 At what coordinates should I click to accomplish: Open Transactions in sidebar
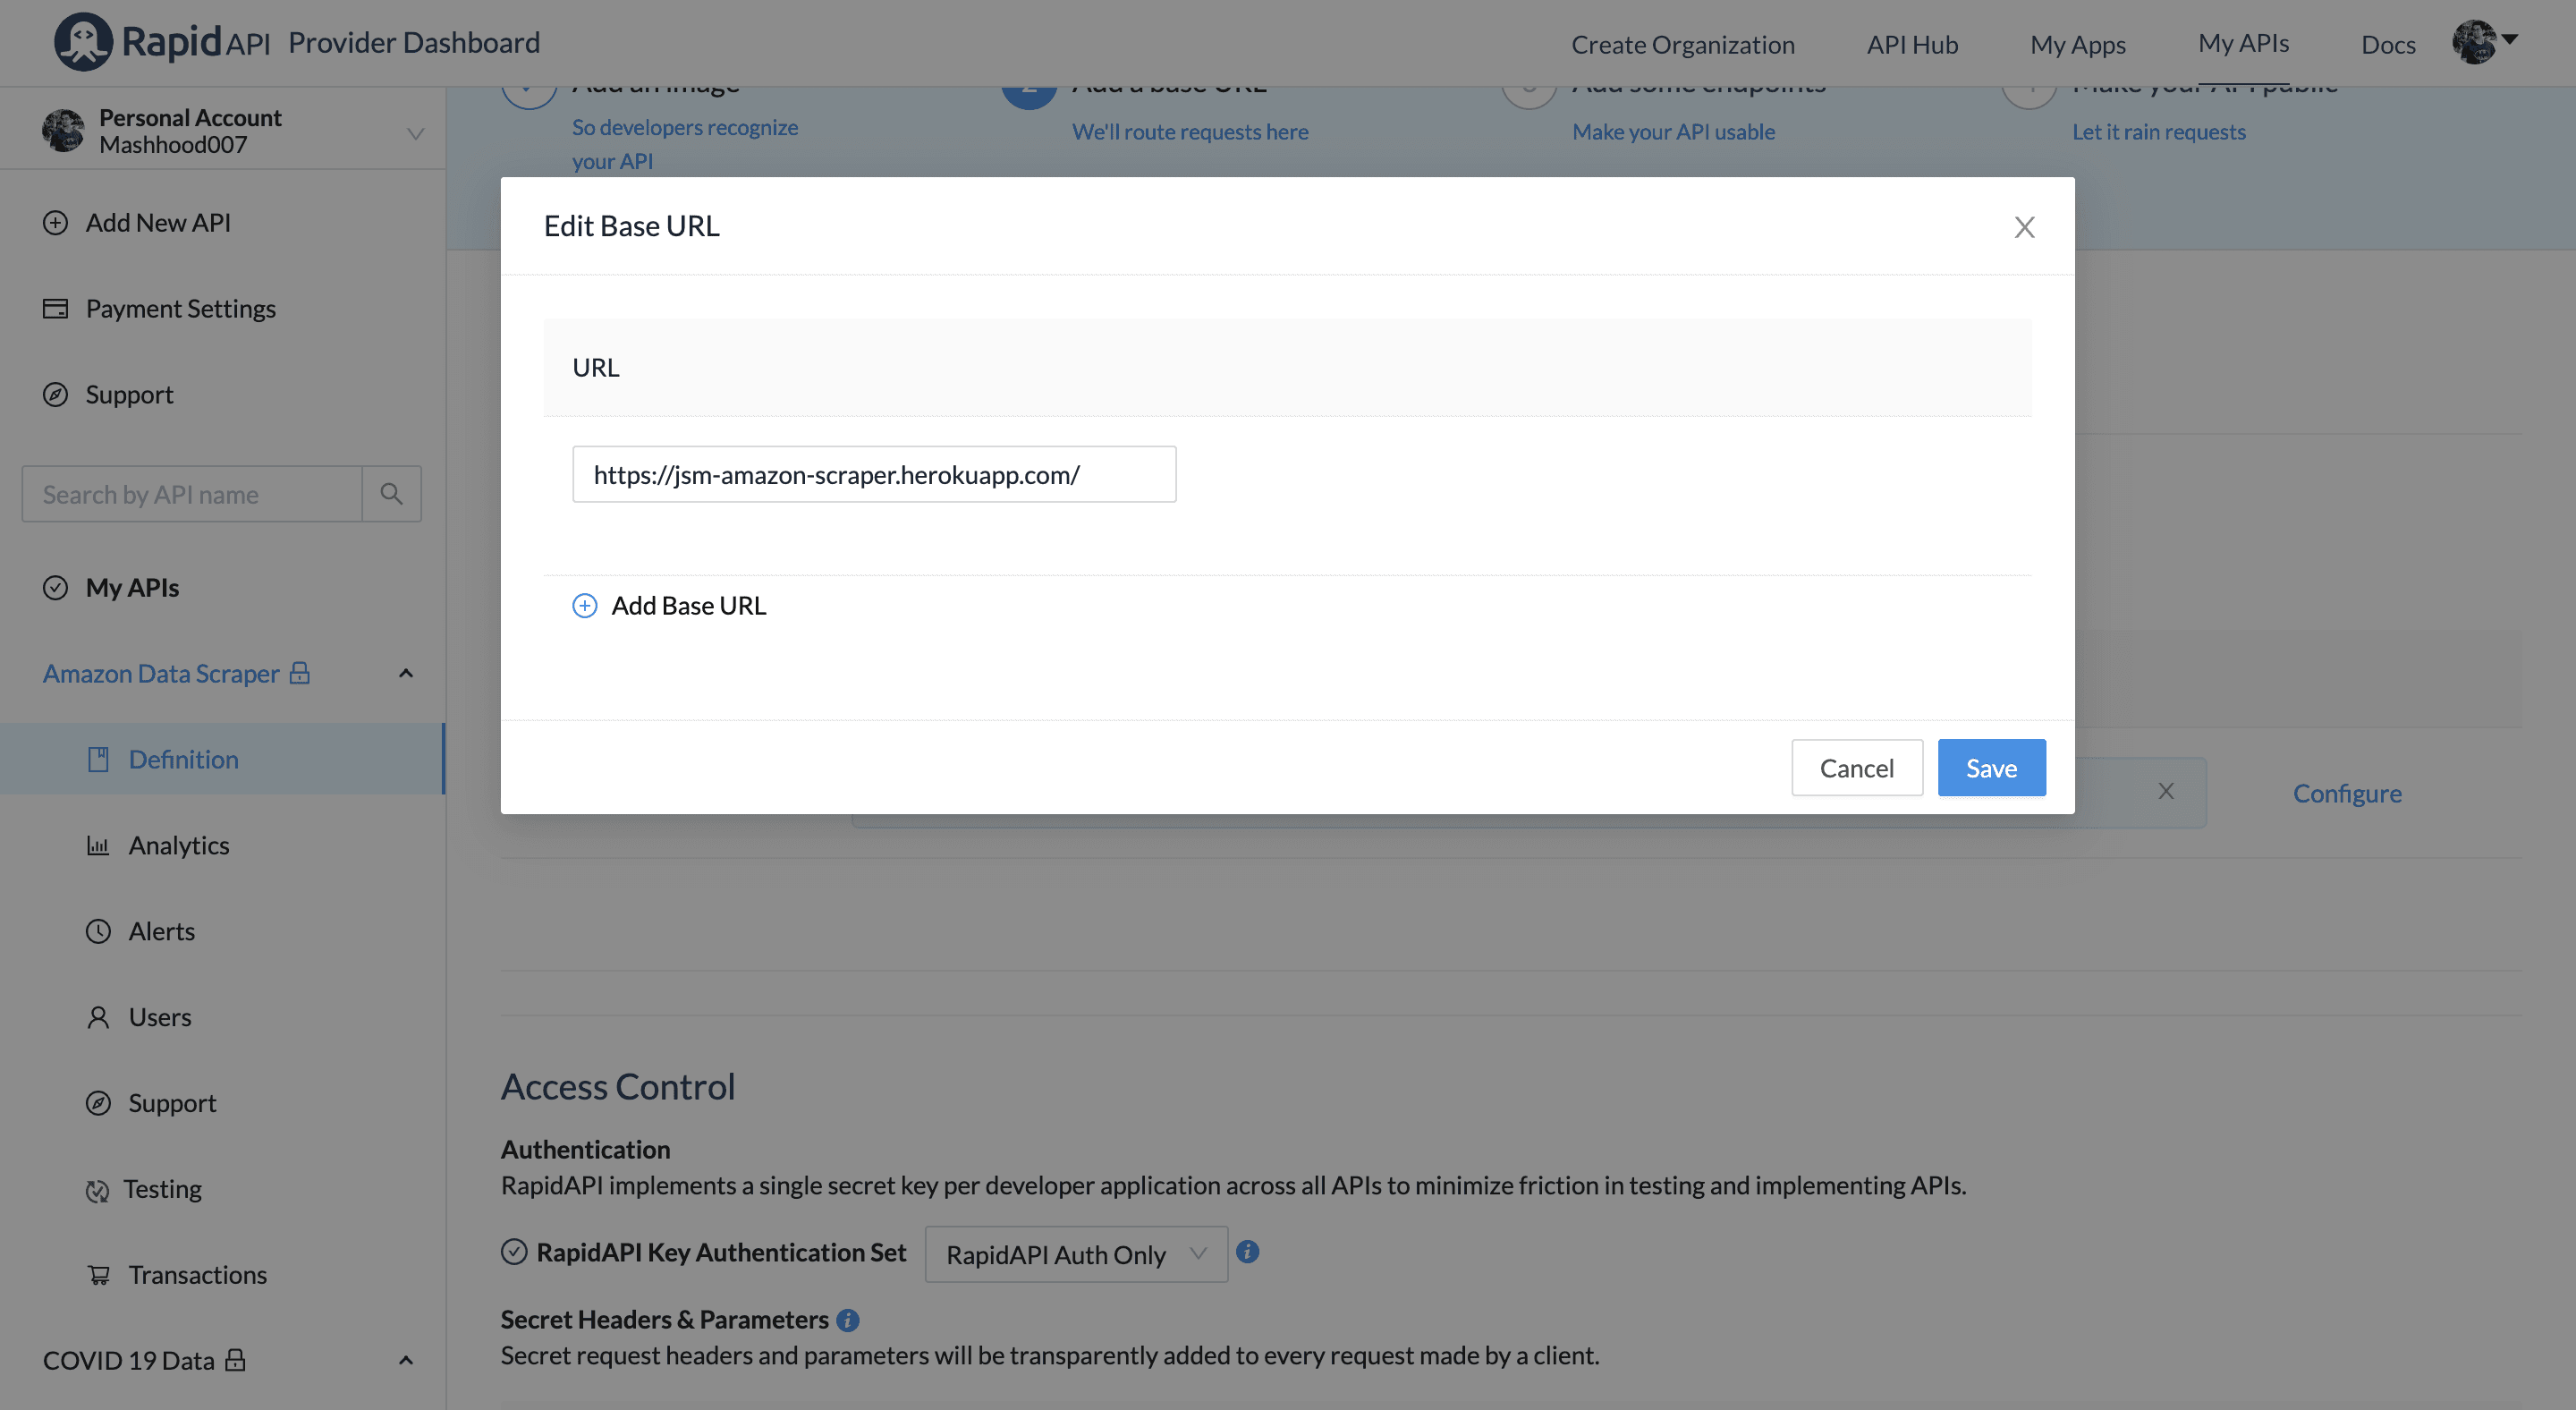[197, 1275]
